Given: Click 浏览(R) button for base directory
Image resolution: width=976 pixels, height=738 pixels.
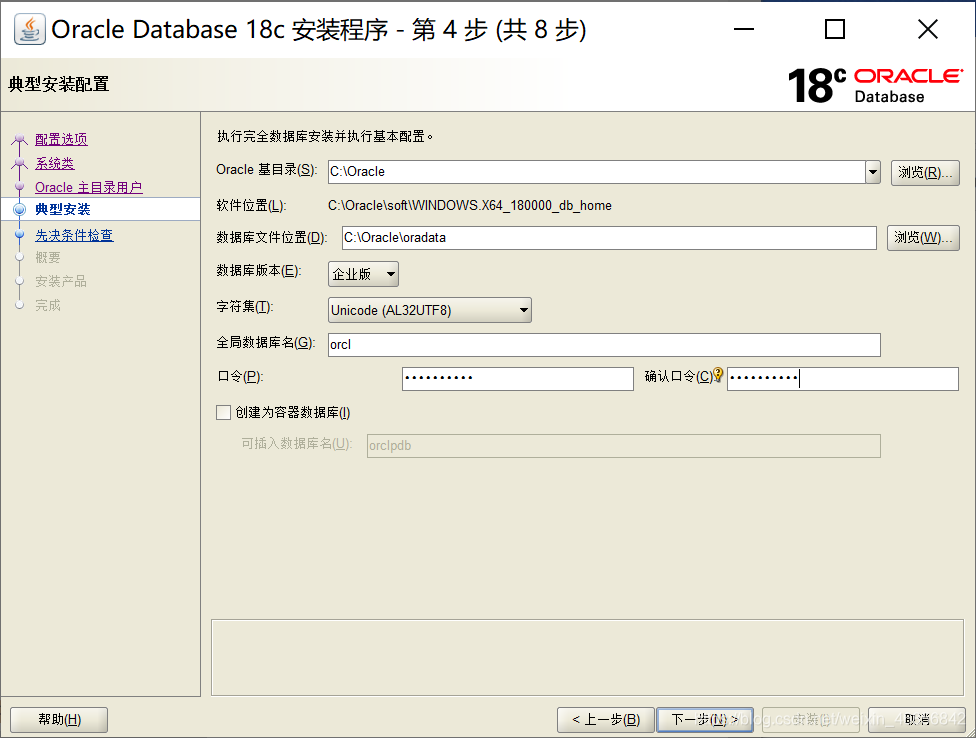Looking at the screenshot, I should (x=925, y=172).
